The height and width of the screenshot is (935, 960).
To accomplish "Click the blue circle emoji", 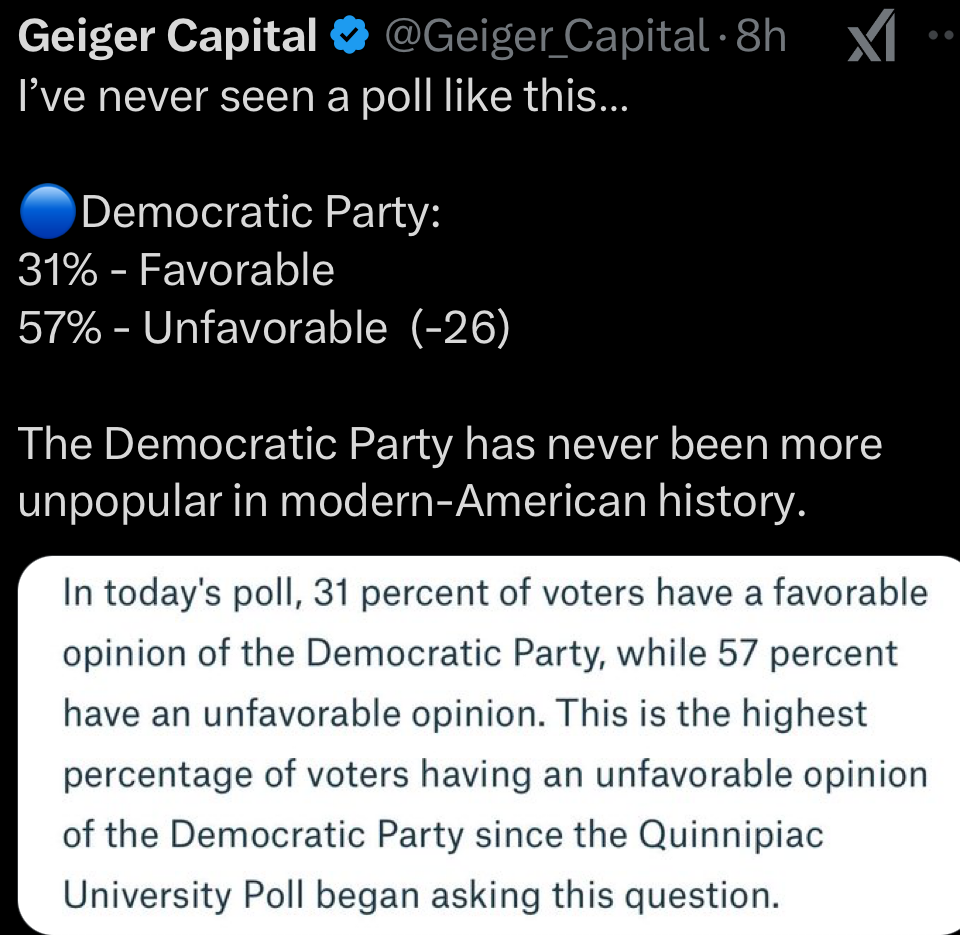I will 47,213.
